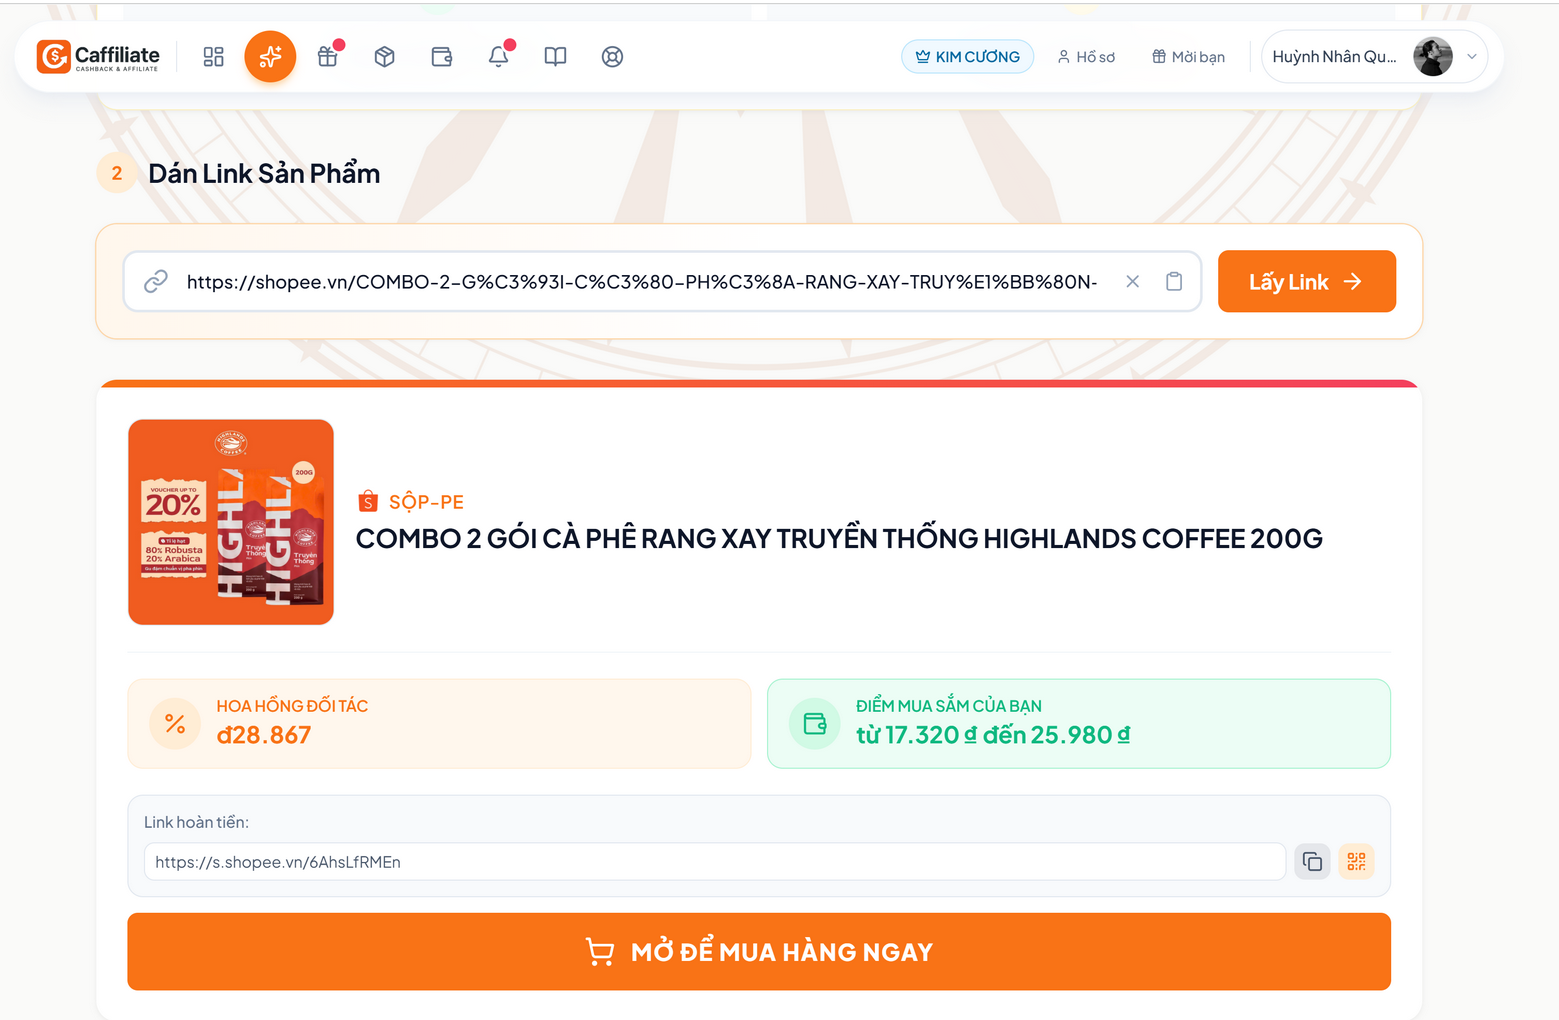Expand the Huỳnh Nhân account dropdown
The height and width of the screenshot is (1020, 1559).
click(x=1472, y=57)
